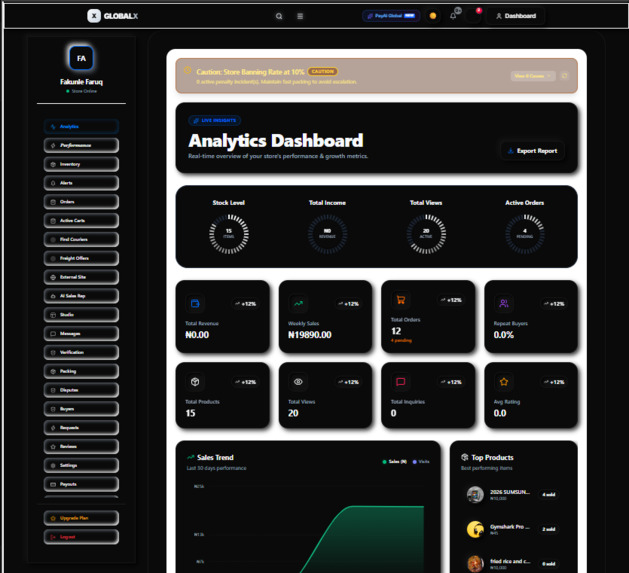This screenshot has height=573, width=629.
Task: Select Analytics in the sidebar
Action: (x=81, y=126)
